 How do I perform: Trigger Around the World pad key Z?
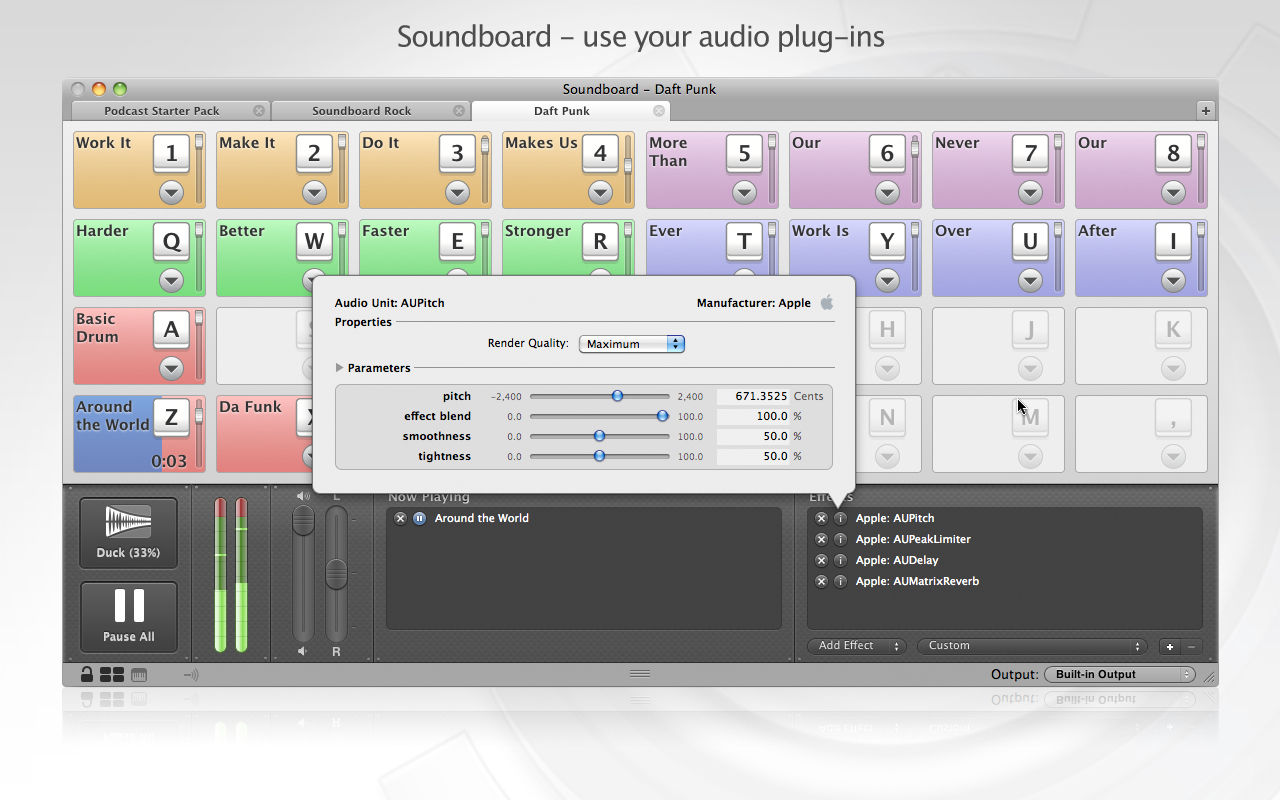tap(171, 417)
